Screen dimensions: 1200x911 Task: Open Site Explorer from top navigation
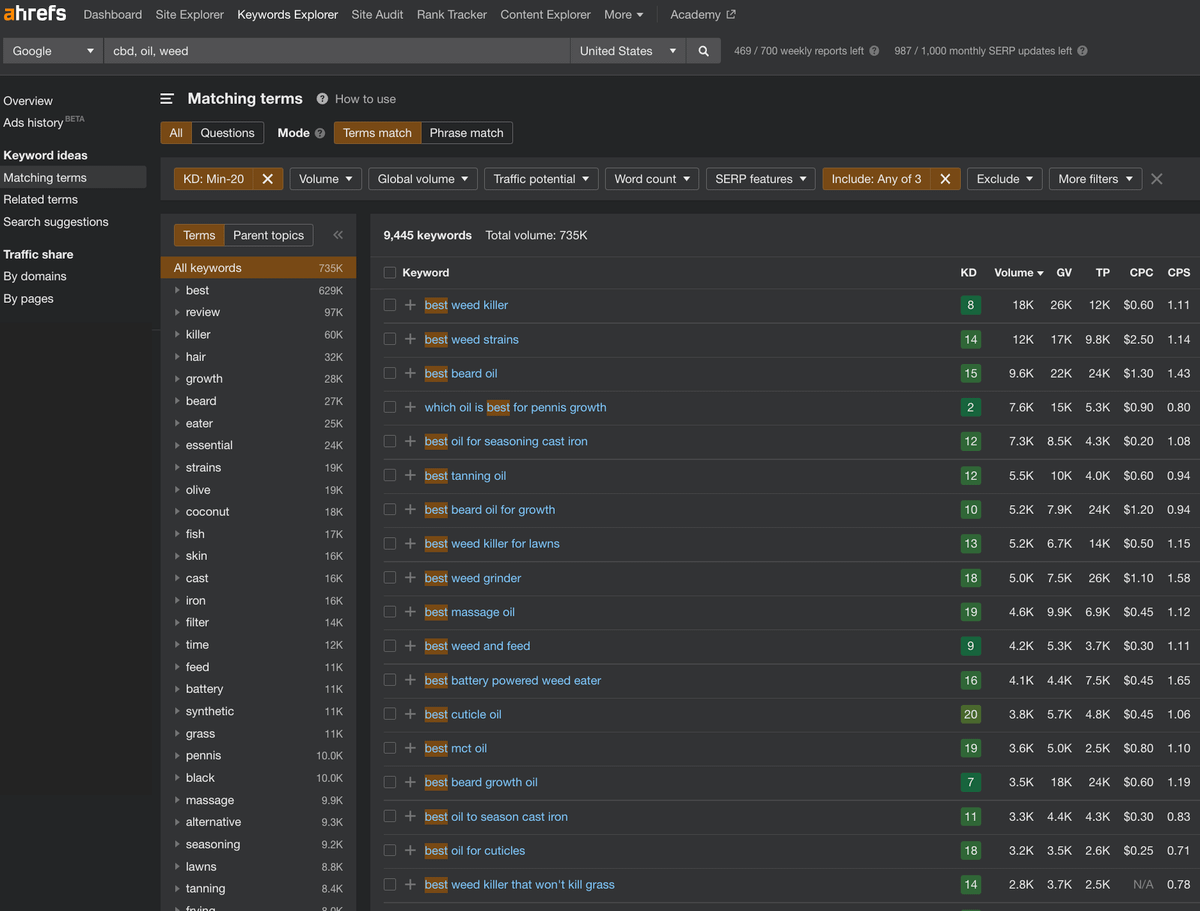point(189,15)
